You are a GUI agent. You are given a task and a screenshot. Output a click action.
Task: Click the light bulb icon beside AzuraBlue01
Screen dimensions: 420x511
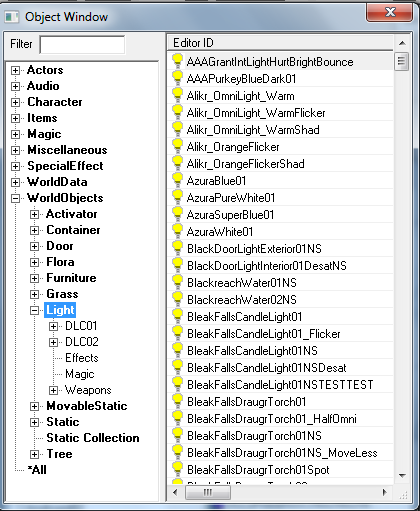tap(177, 180)
